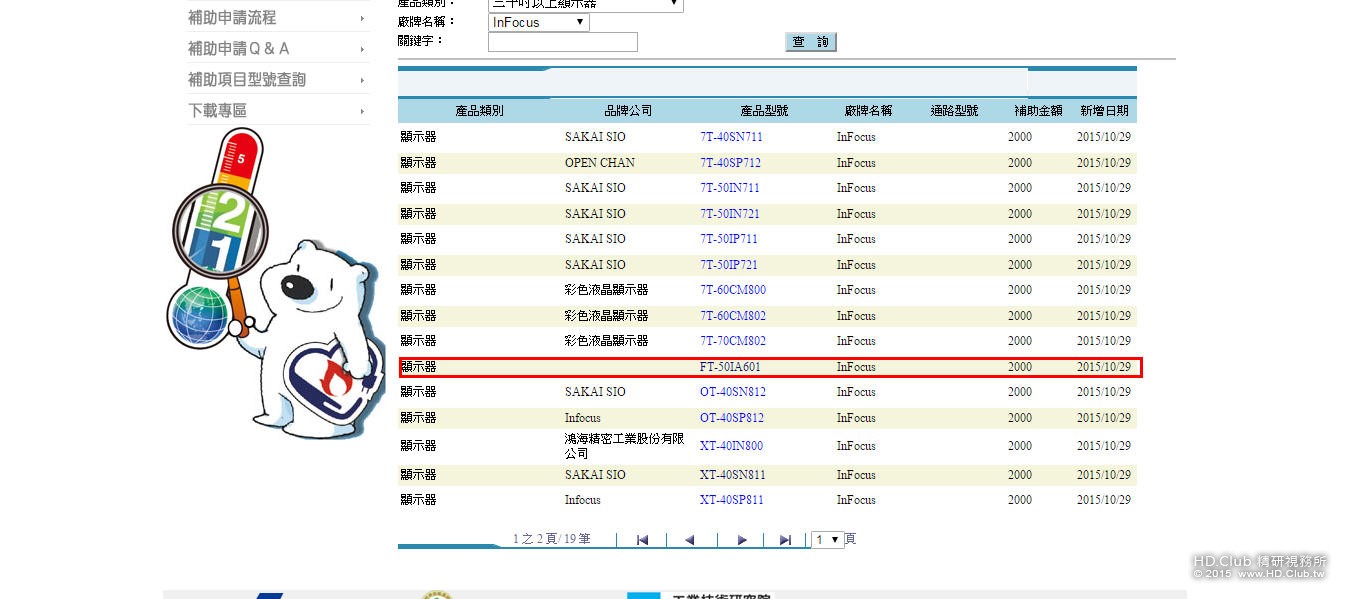
Task: Open the page number selector dropdown
Action: coord(828,539)
